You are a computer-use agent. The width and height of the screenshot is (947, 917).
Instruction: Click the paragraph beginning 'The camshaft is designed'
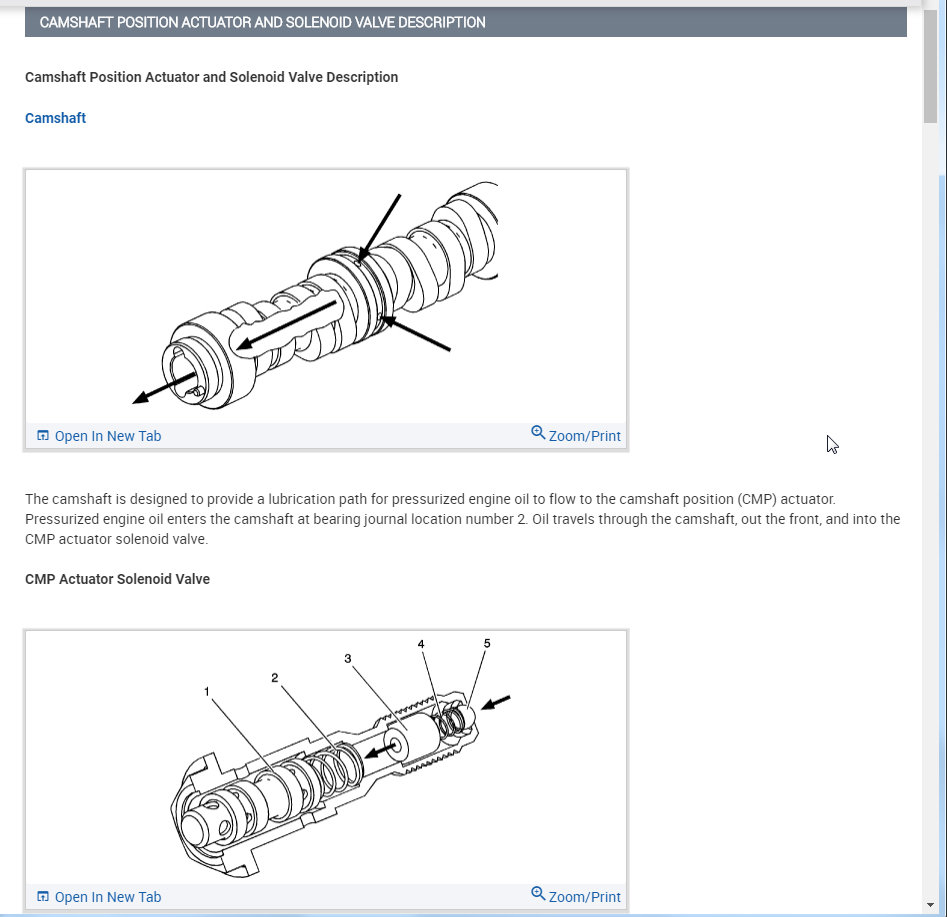coord(463,519)
